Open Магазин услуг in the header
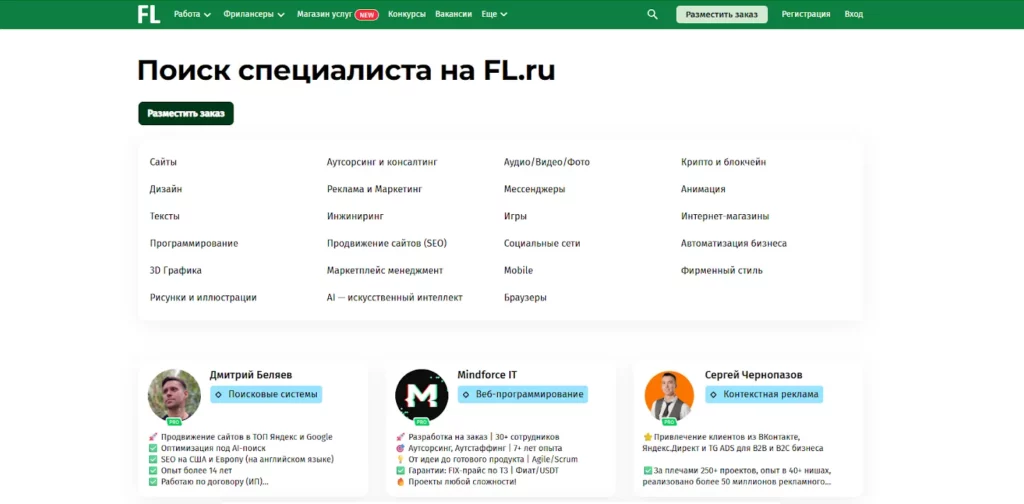Image resolution: width=1024 pixels, height=504 pixels. point(324,14)
